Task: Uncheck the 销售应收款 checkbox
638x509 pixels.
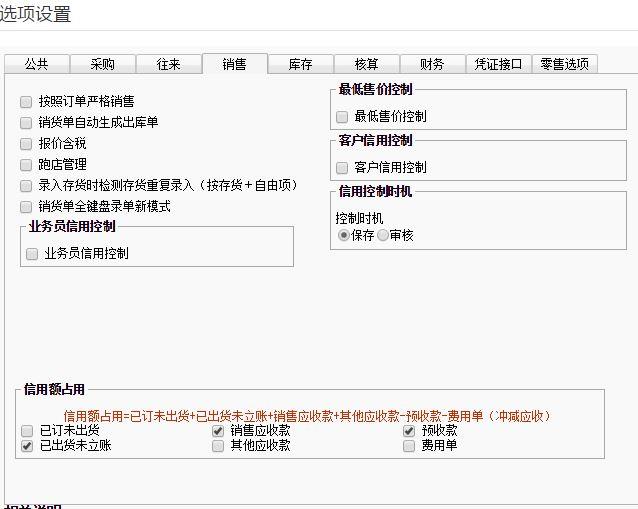Action: tap(218, 430)
